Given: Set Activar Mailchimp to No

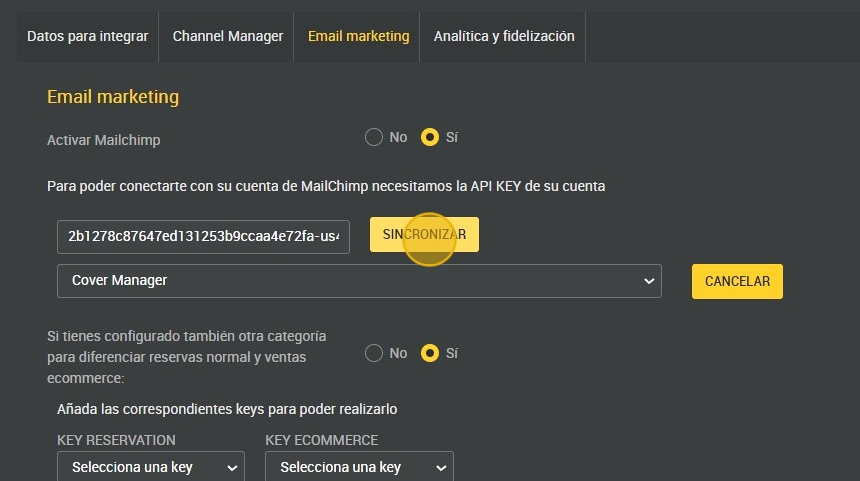Looking at the screenshot, I should click(374, 137).
